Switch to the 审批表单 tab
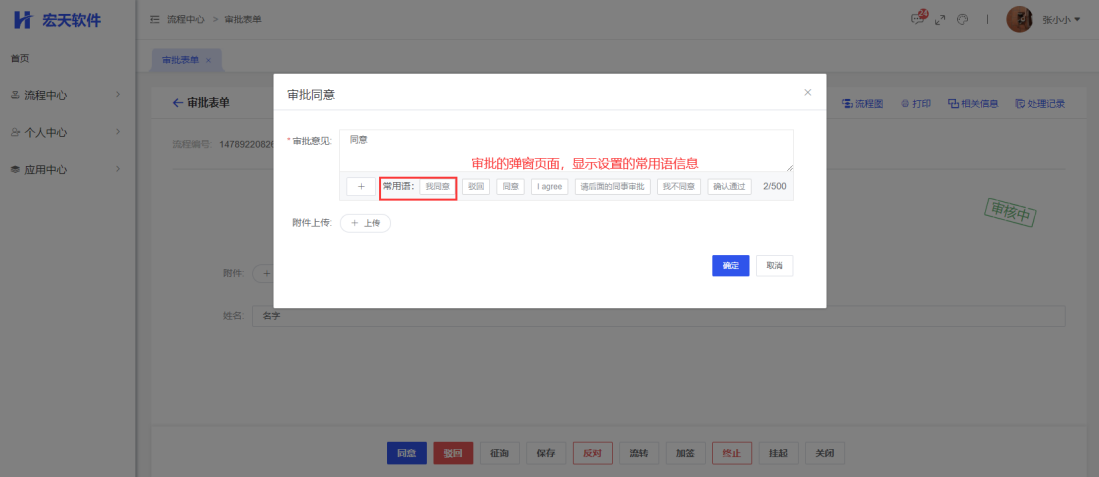This screenshot has width=1099, height=477. pos(181,60)
